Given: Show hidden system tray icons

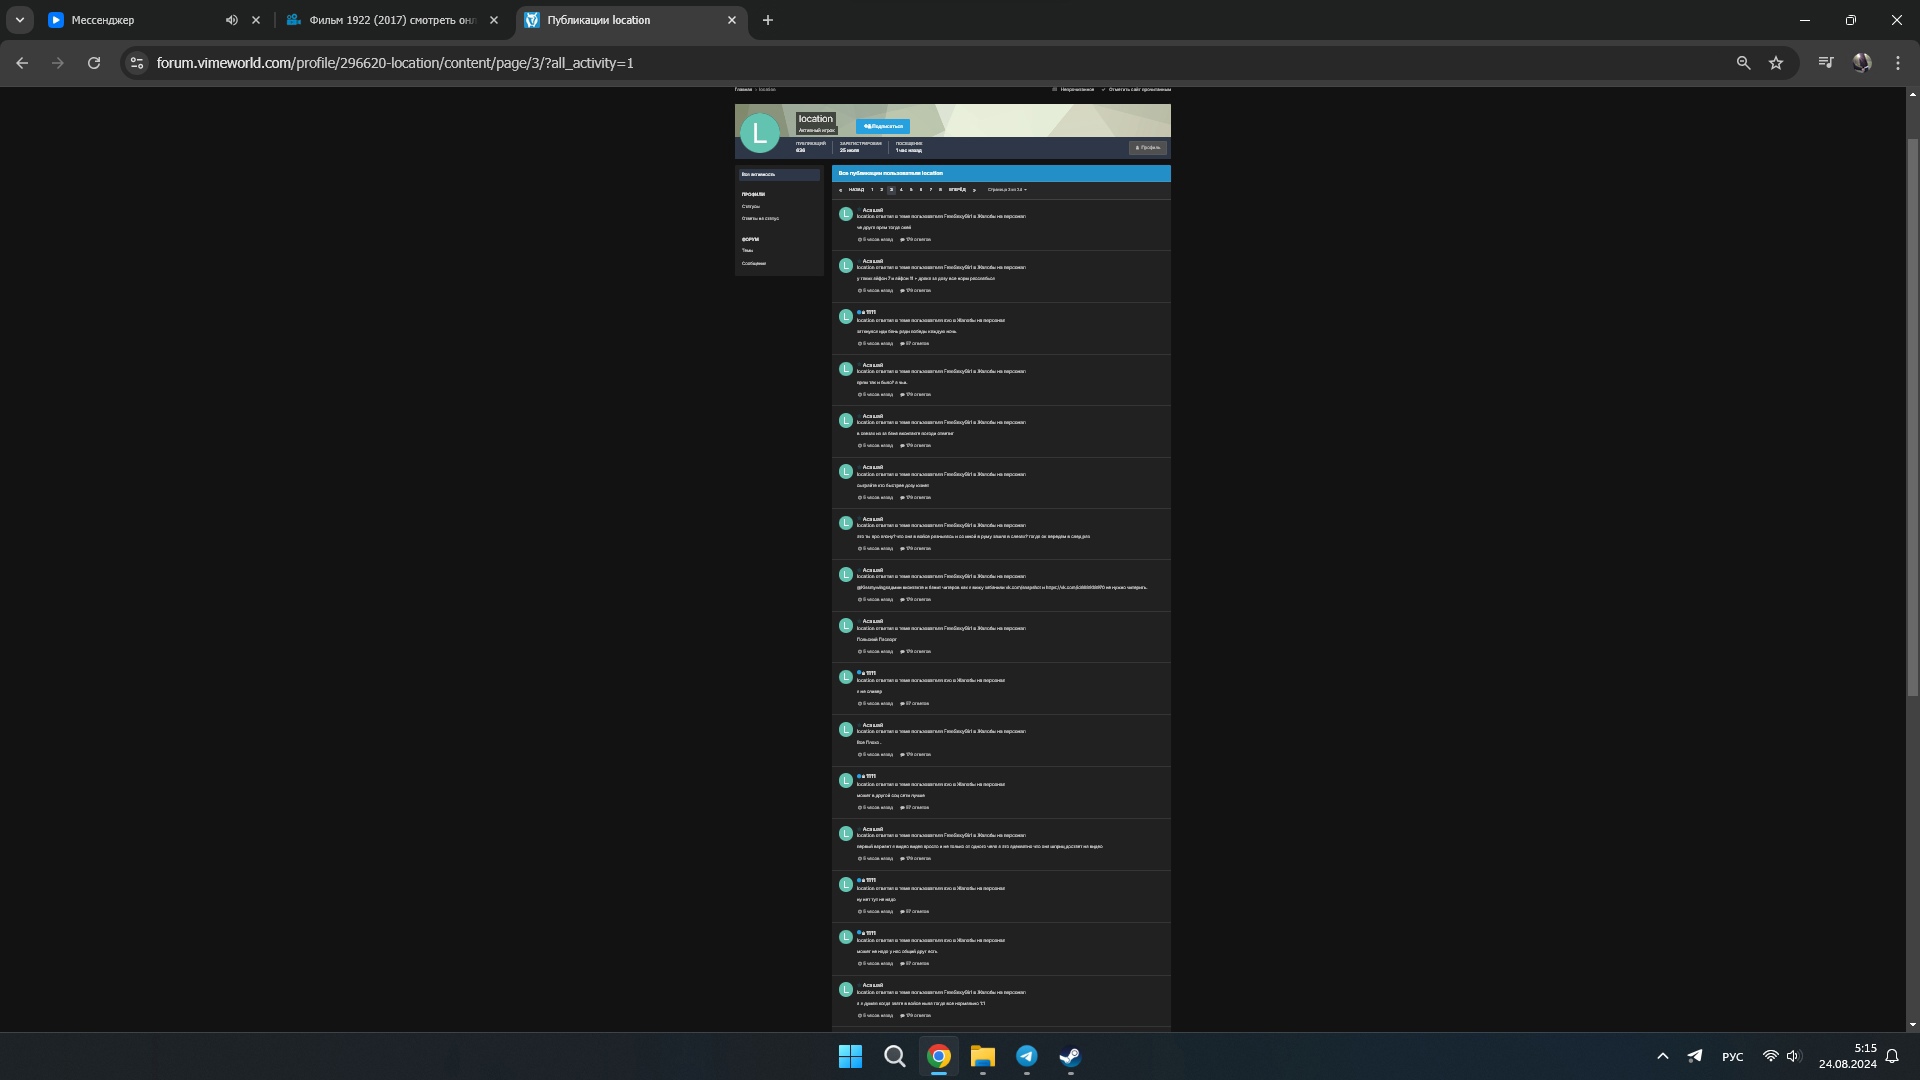Looking at the screenshot, I should tap(1662, 1056).
